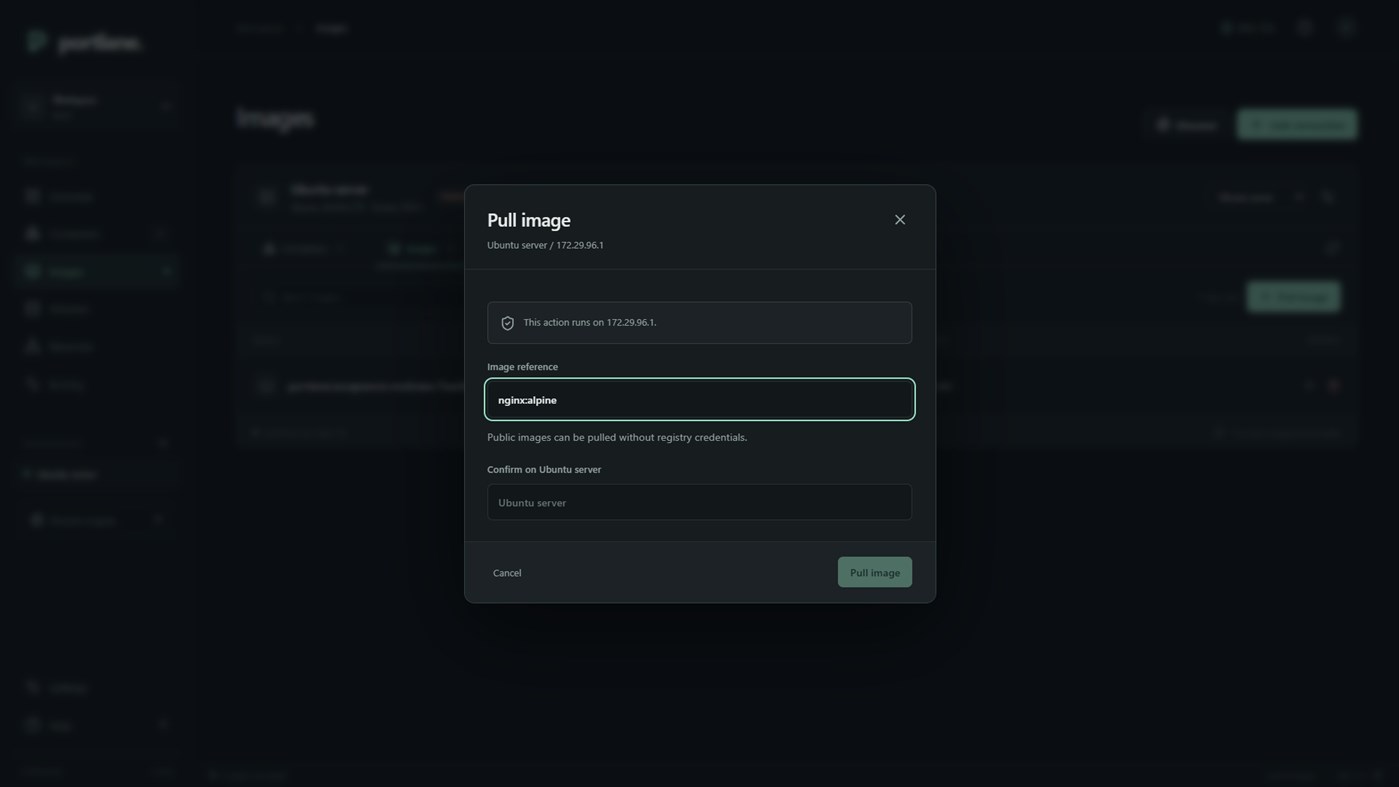This screenshot has width=1399, height=787.
Task: Click the shield icon in the notice
Action: (x=508, y=323)
